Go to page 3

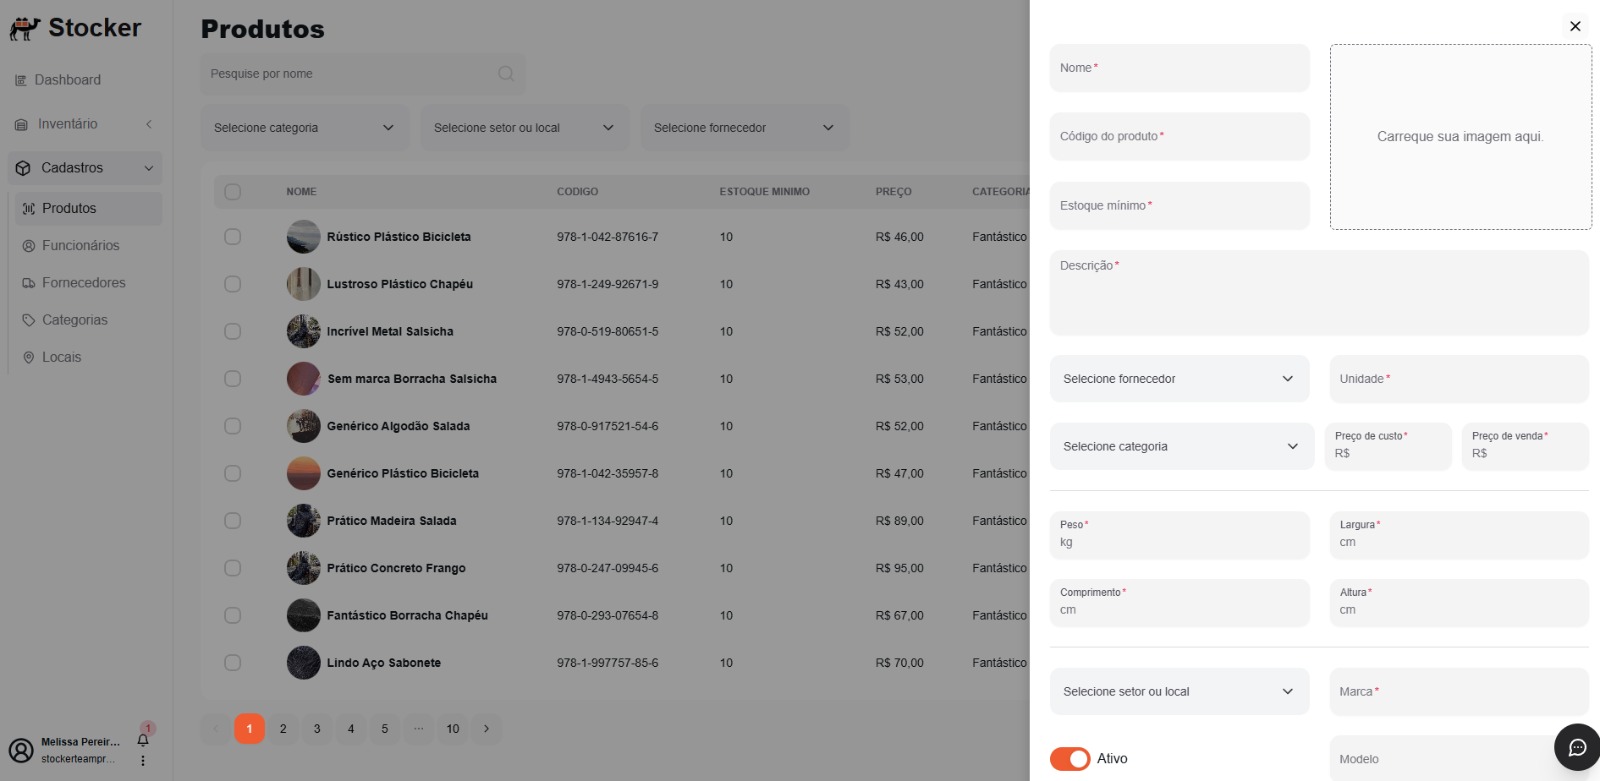317,729
